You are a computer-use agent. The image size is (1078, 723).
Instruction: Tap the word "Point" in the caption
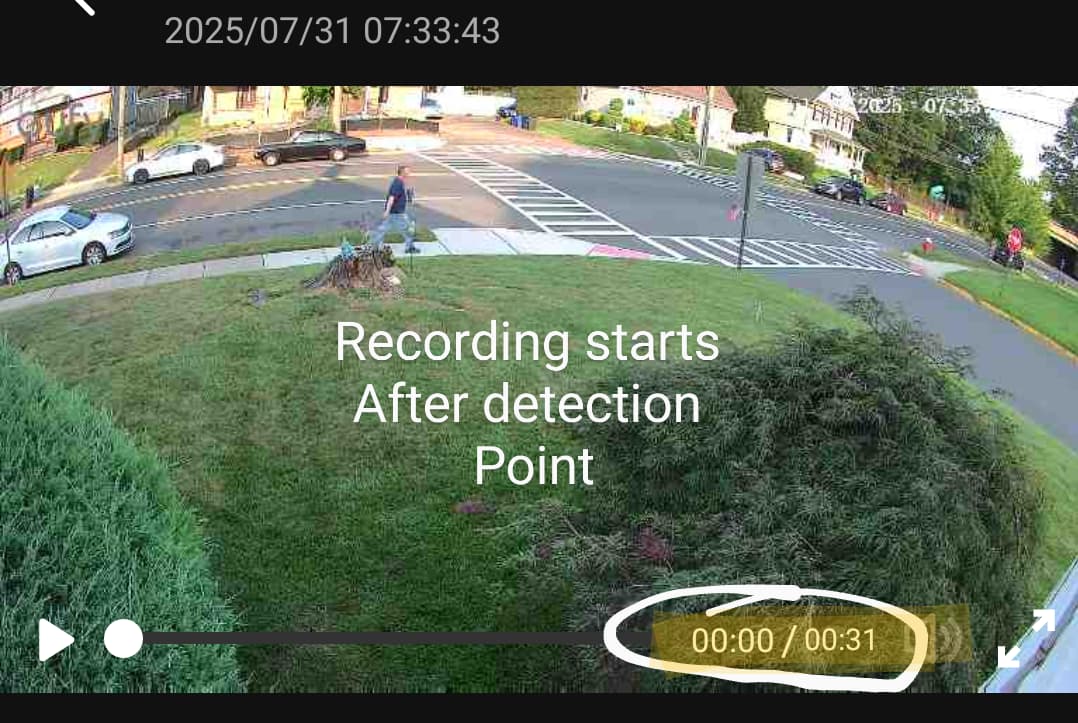tap(534, 466)
